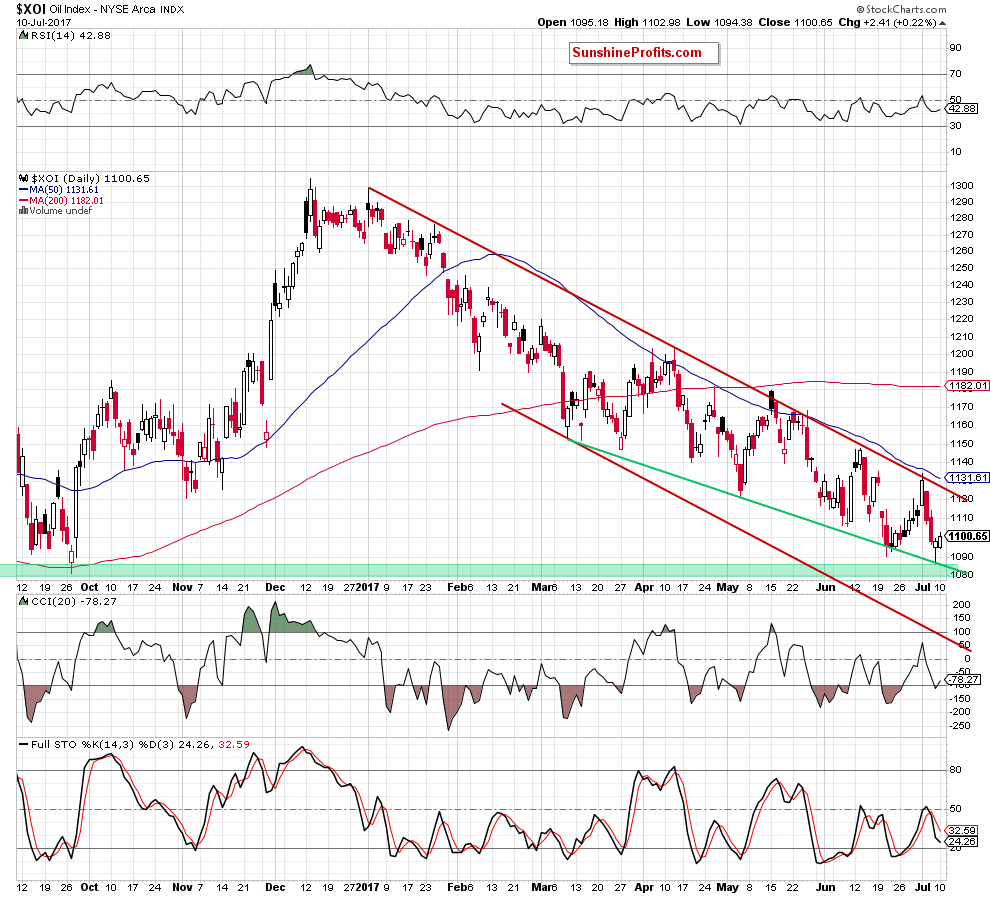Click the Jun month label on bottom axis
This screenshot has width=990, height=897.
coord(825,887)
